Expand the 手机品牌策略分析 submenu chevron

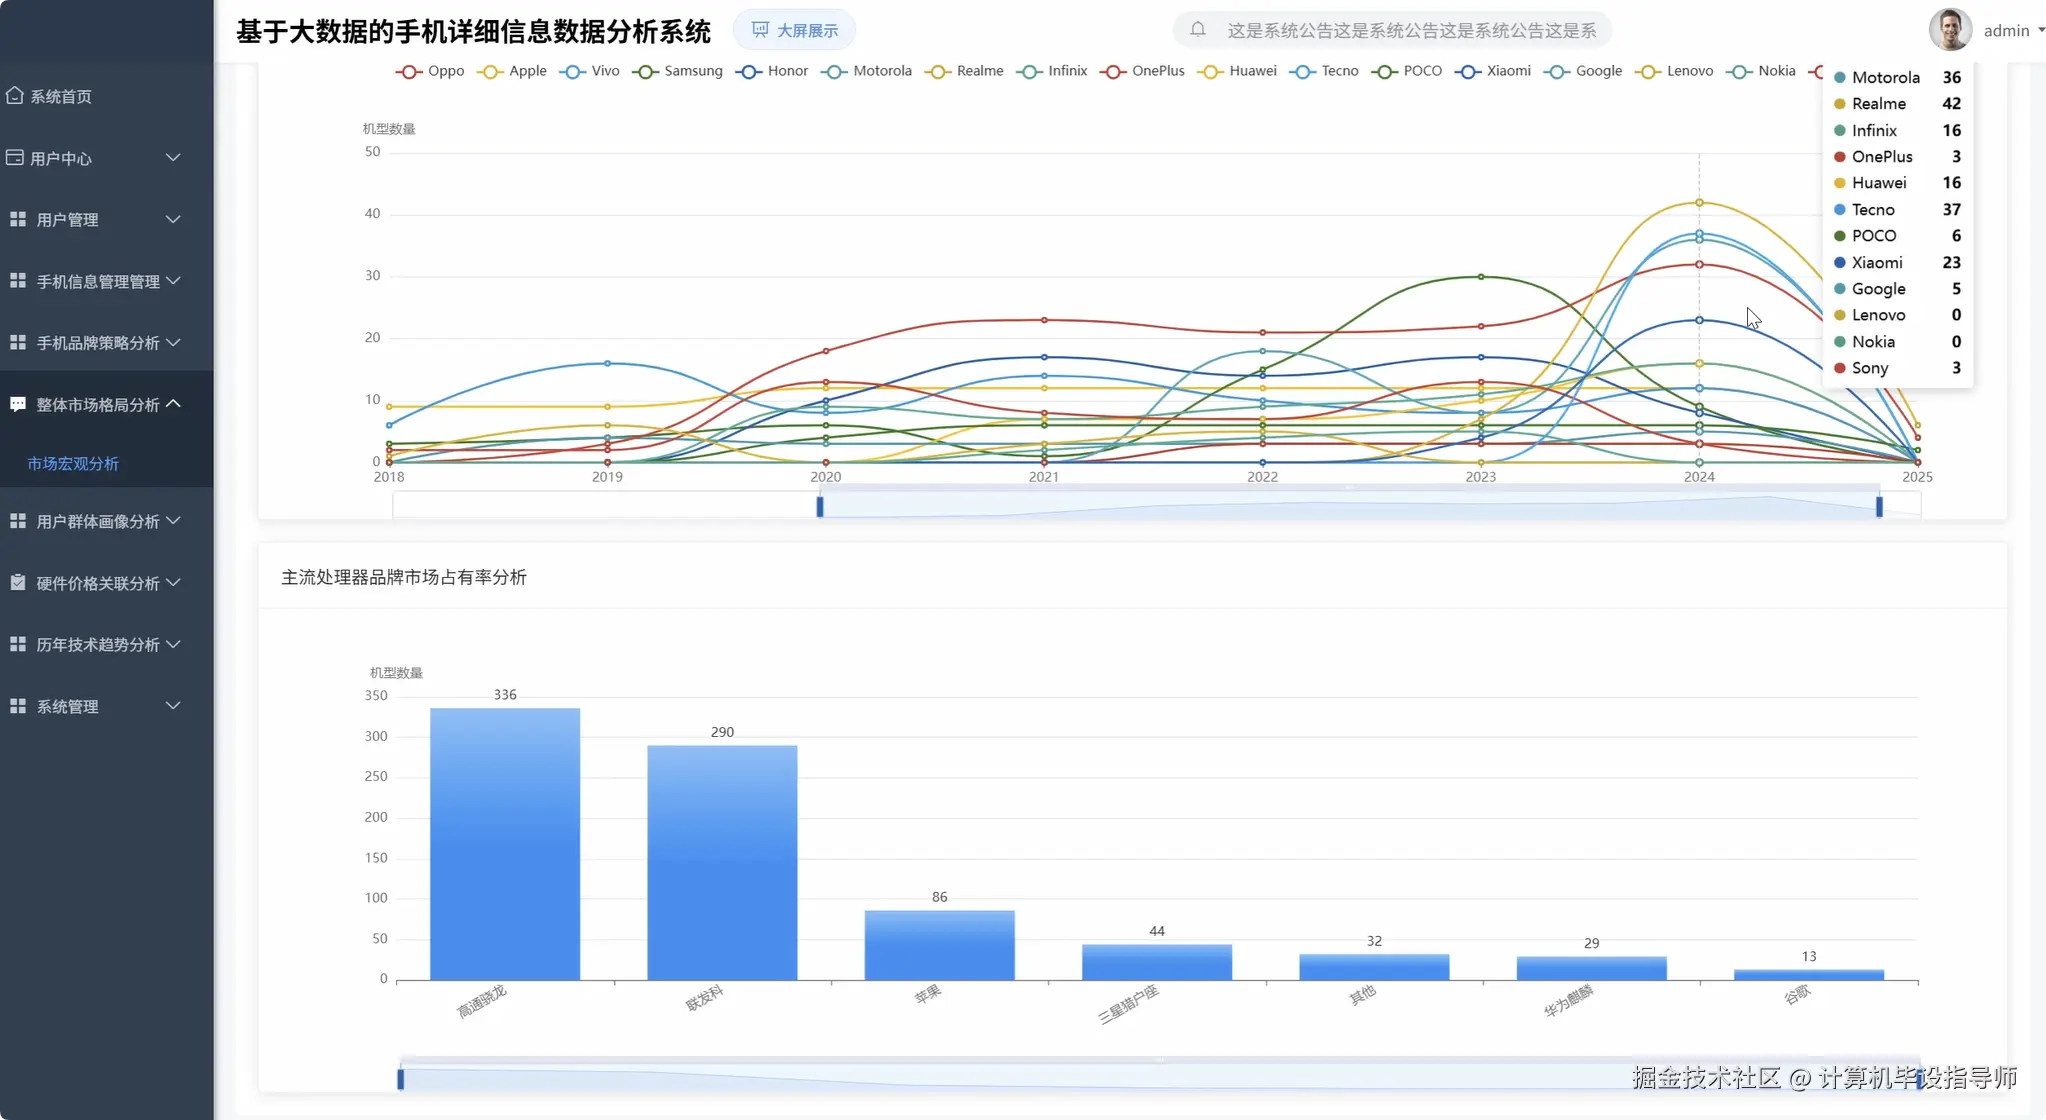coord(173,342)
